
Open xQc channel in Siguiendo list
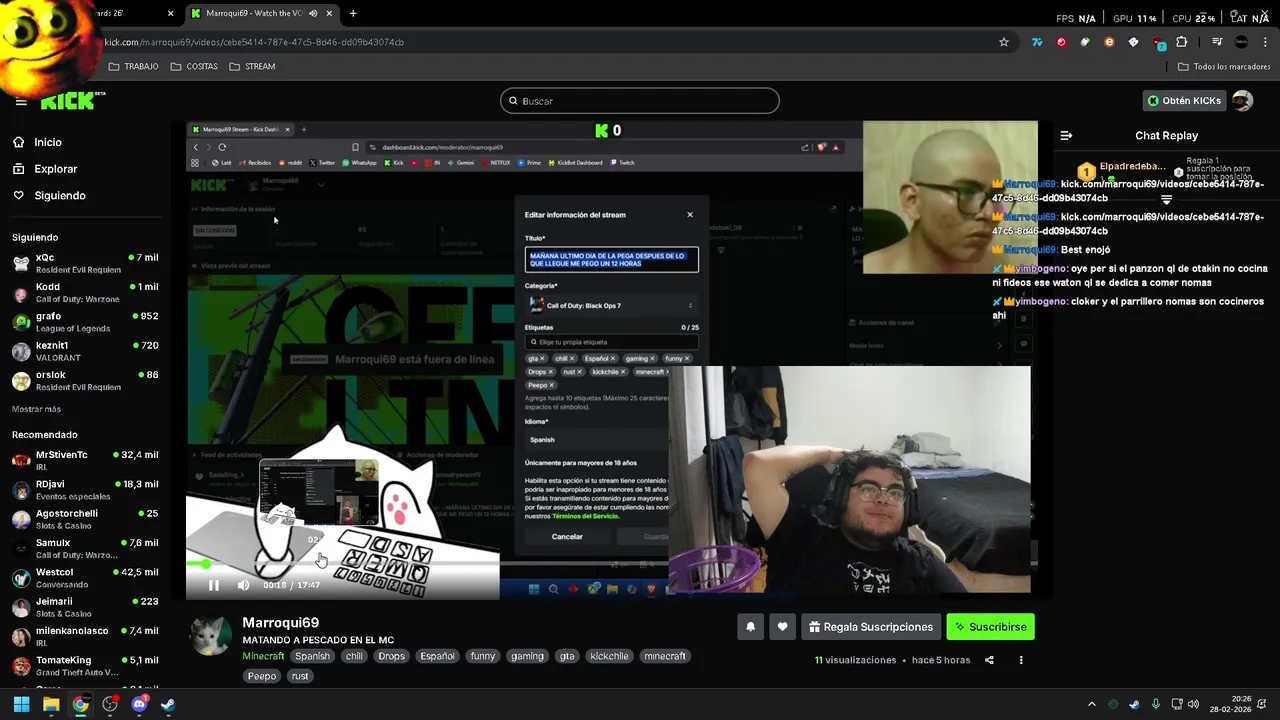pyautogui.click(x=85, y=263)
